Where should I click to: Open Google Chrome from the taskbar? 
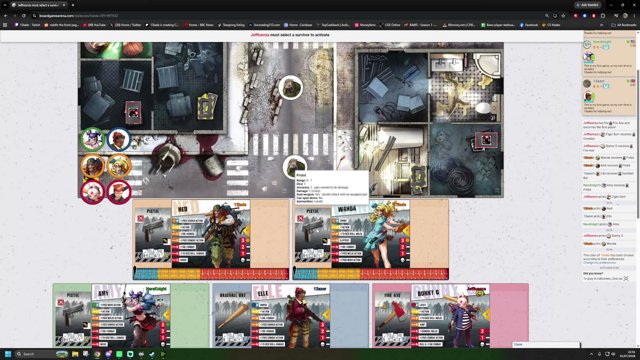tap(97, 354)
